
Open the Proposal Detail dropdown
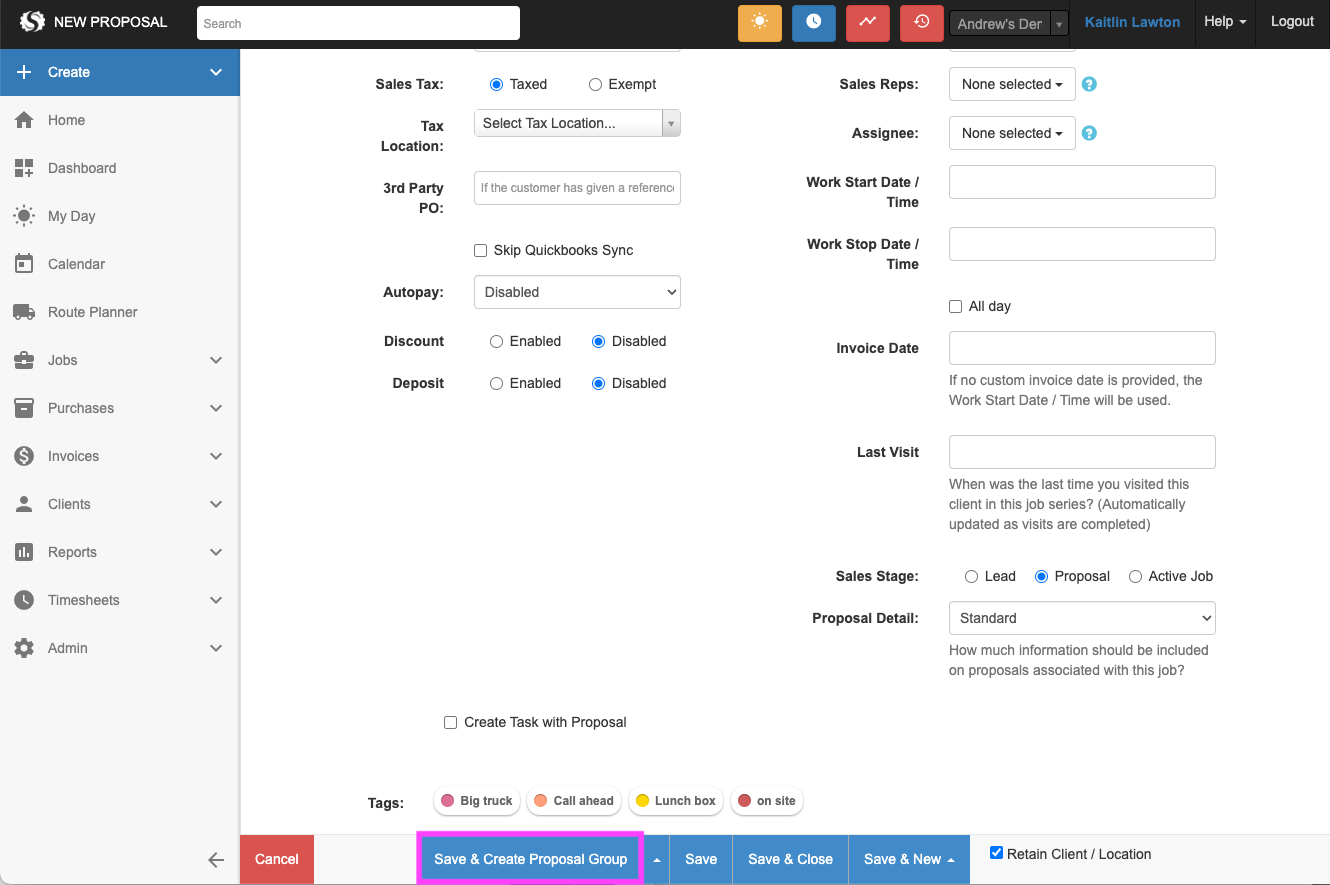[1081, 618]
